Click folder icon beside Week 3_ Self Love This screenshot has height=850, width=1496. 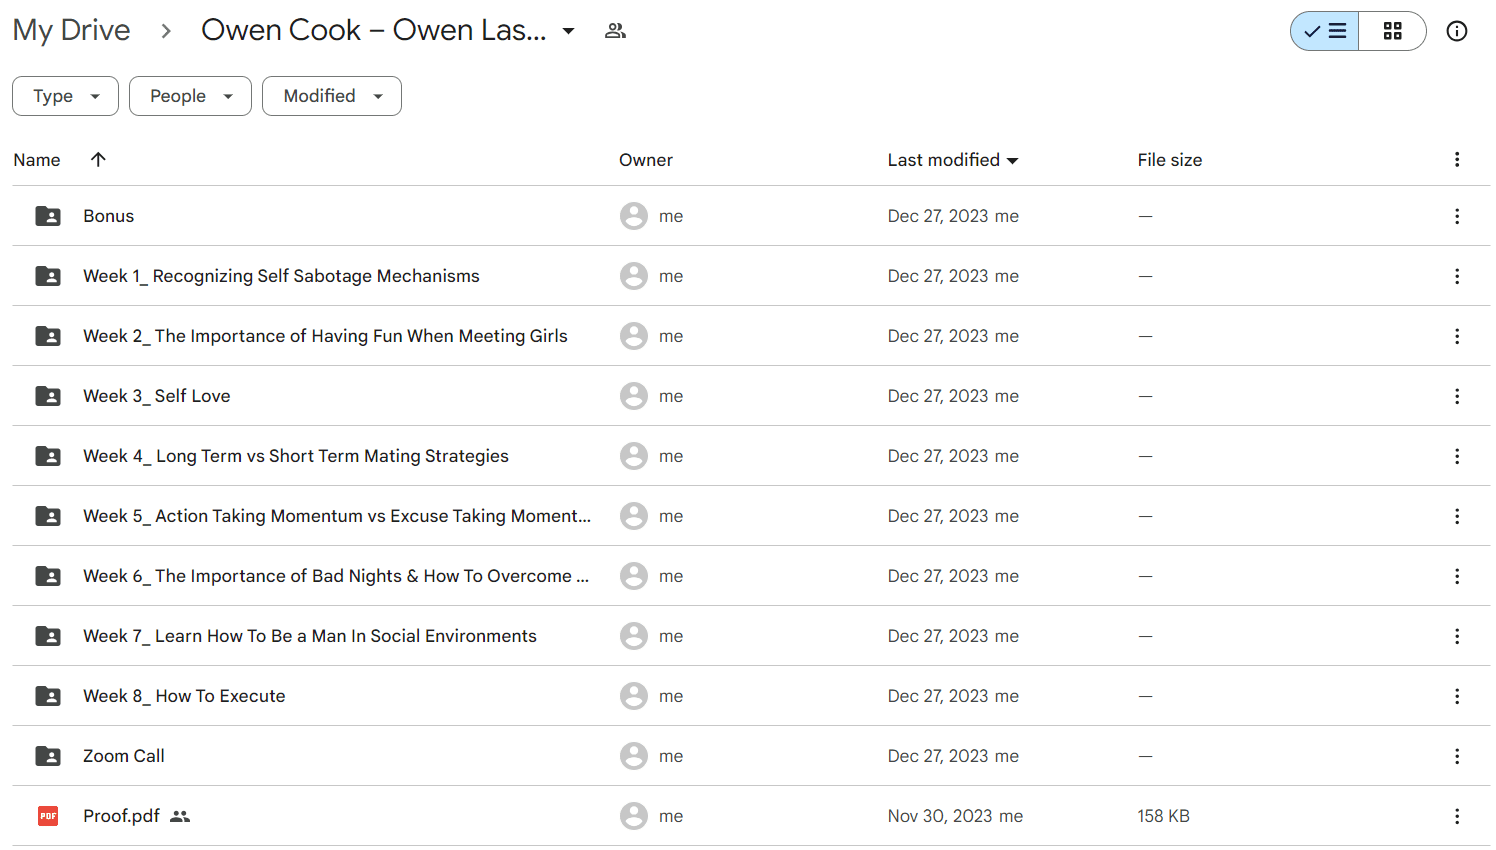[48, 396]
